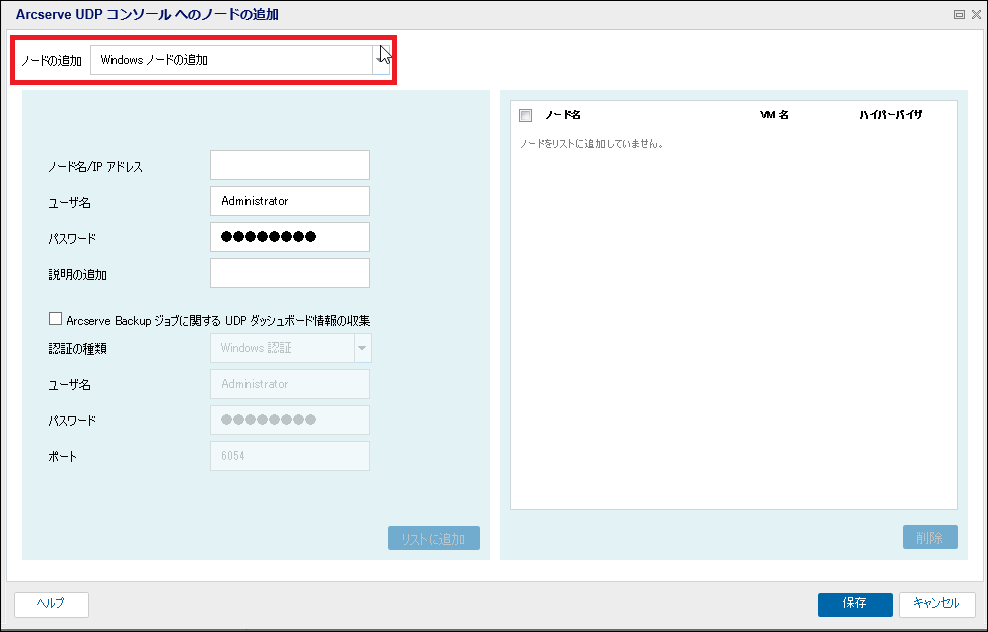Maximize the dialog with title bar icon

coord(959,14)
